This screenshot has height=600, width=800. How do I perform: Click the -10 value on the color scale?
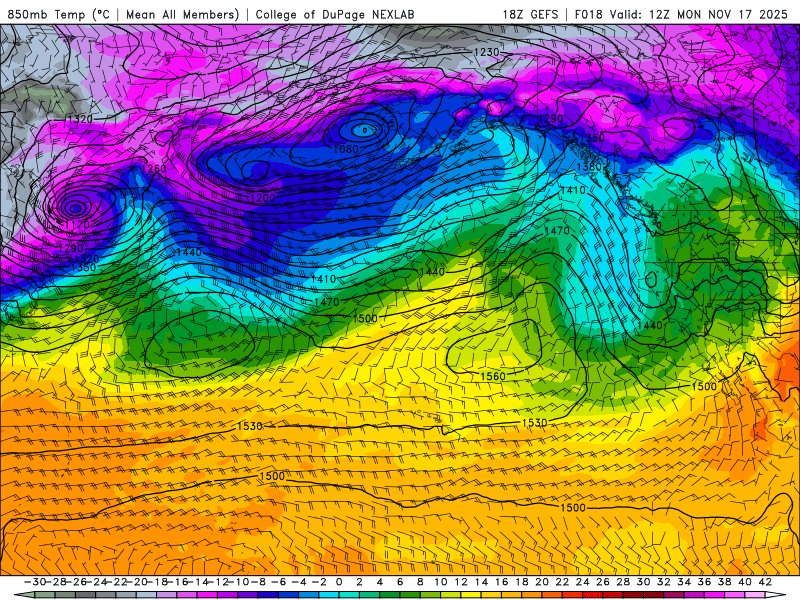coord(239,582)
